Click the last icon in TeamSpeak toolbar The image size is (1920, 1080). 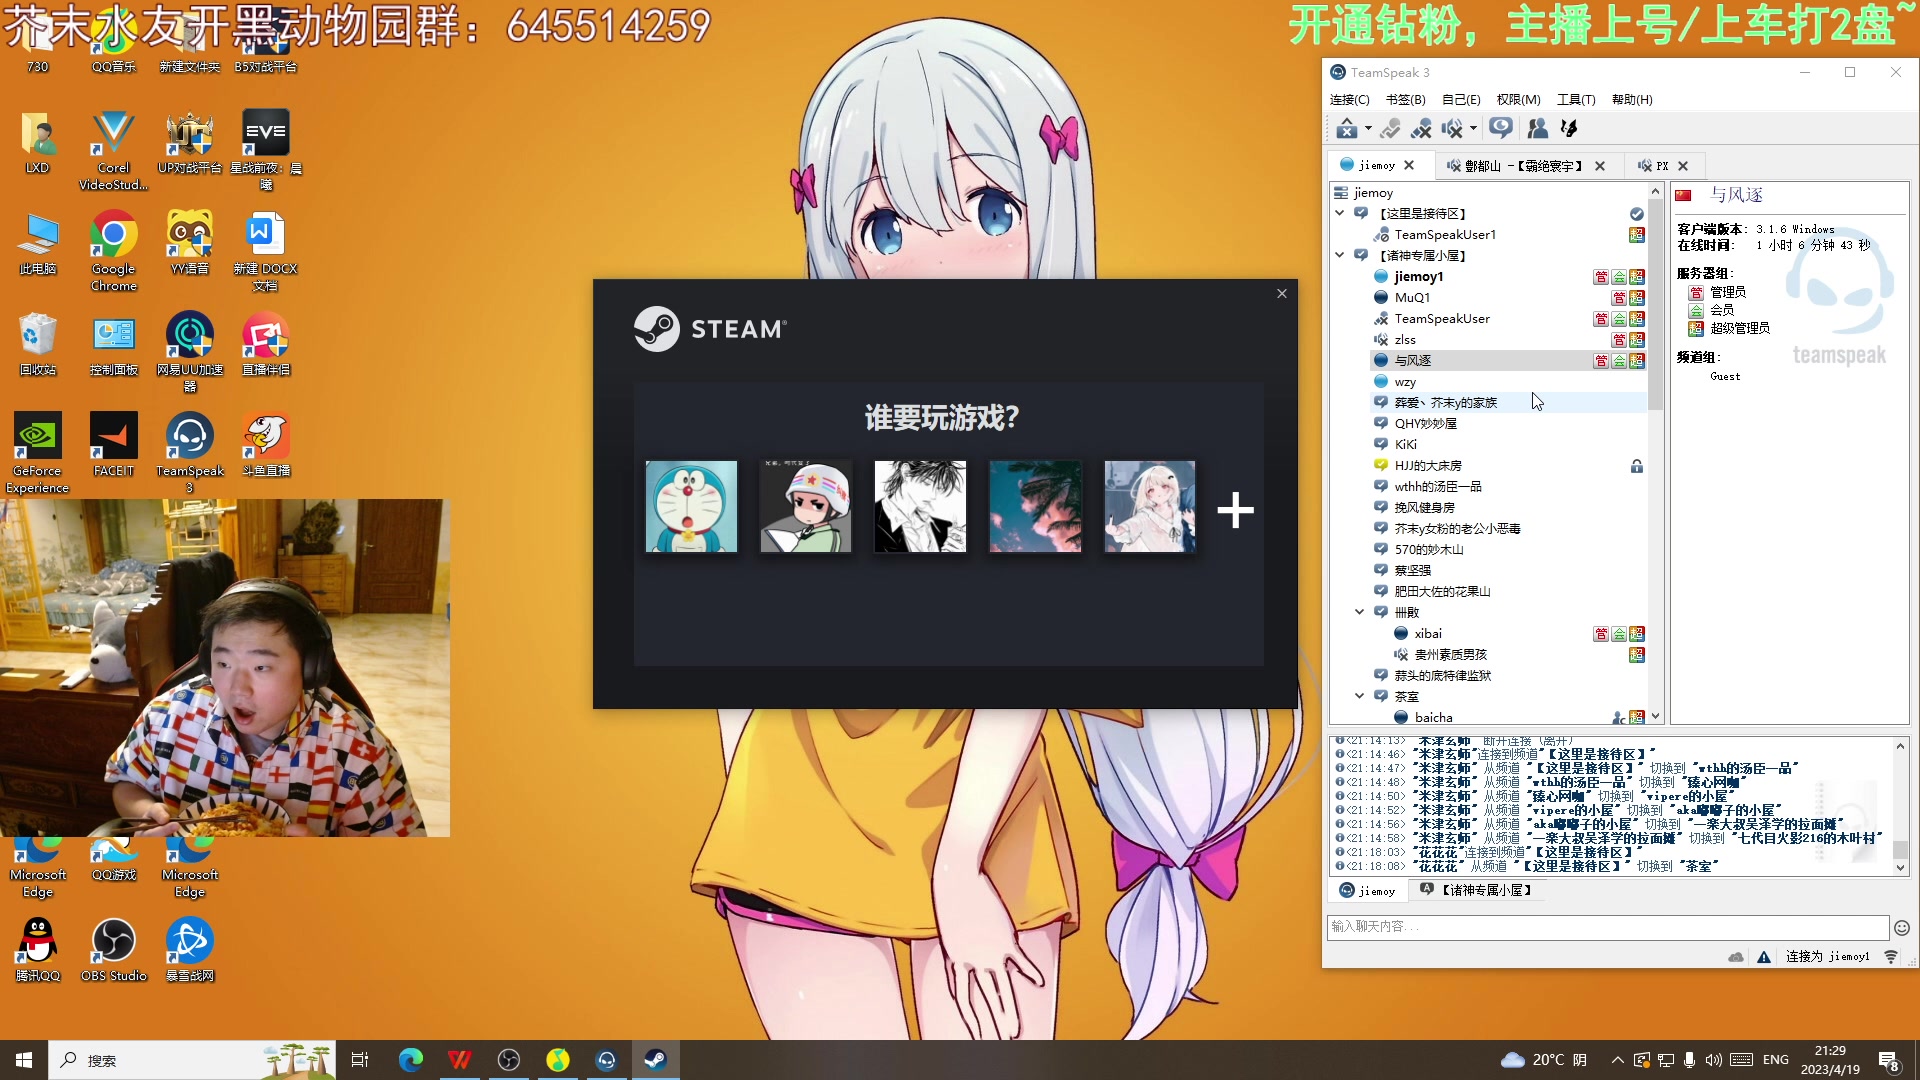click(1569, 129)
